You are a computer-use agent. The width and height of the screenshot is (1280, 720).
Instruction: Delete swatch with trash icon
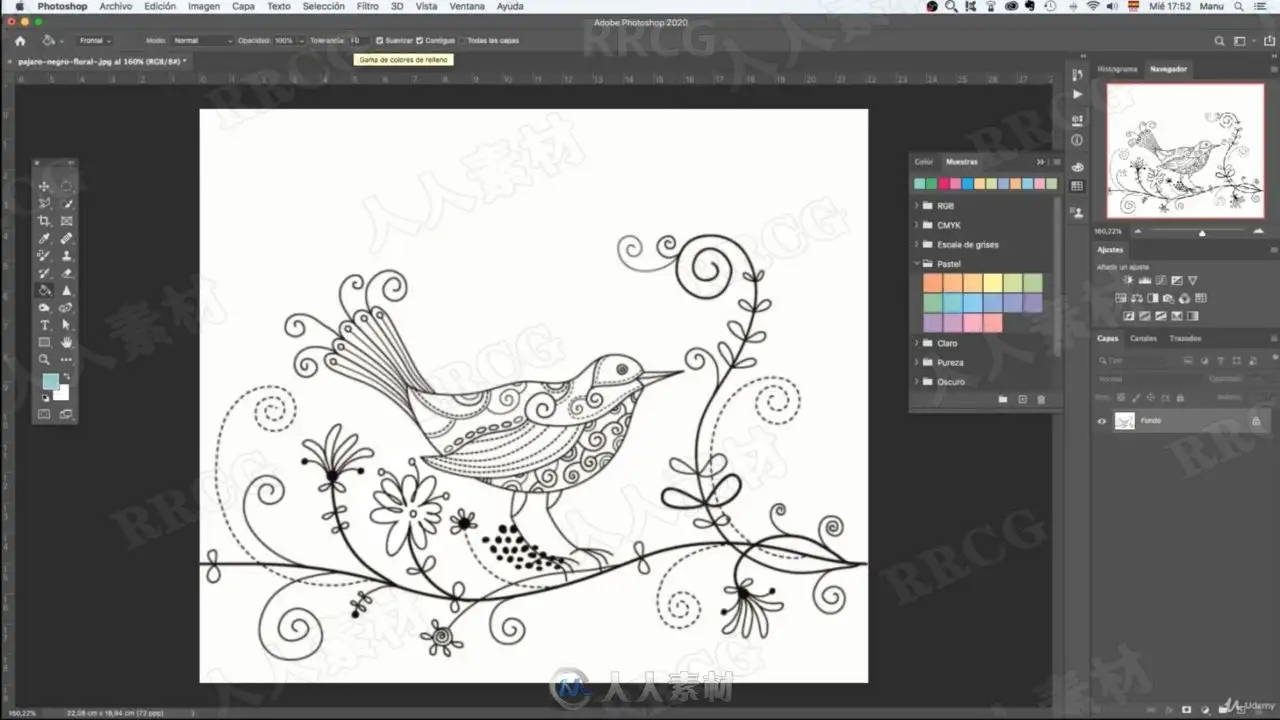pos(1041,400)
